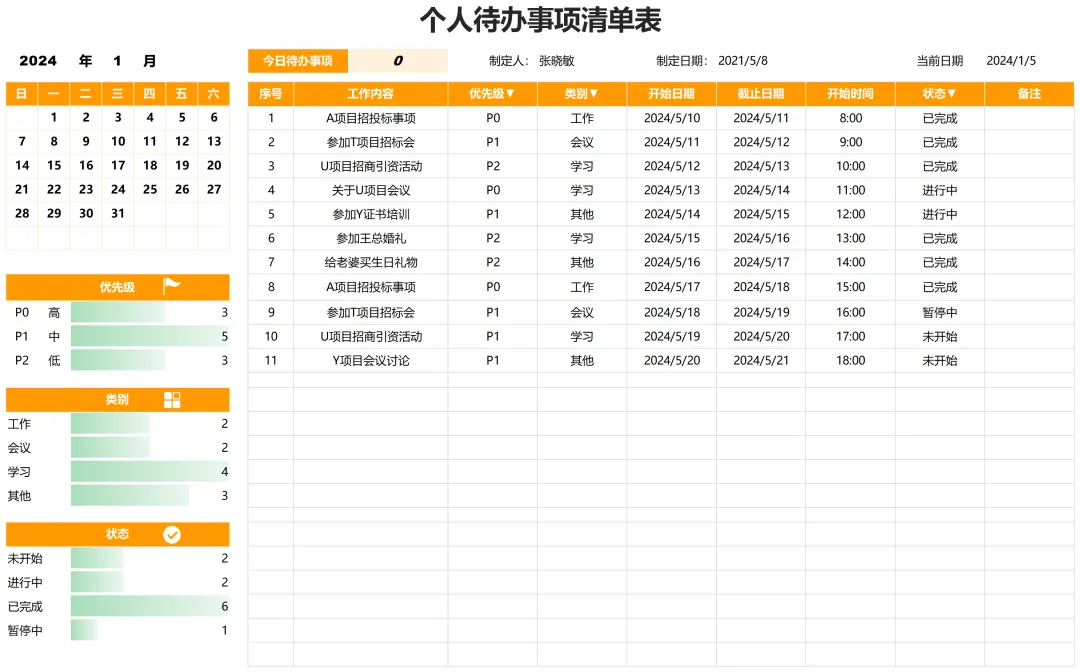
Task: Select the task cell 参加Y证书培训
Action: [x=371, y=214]
